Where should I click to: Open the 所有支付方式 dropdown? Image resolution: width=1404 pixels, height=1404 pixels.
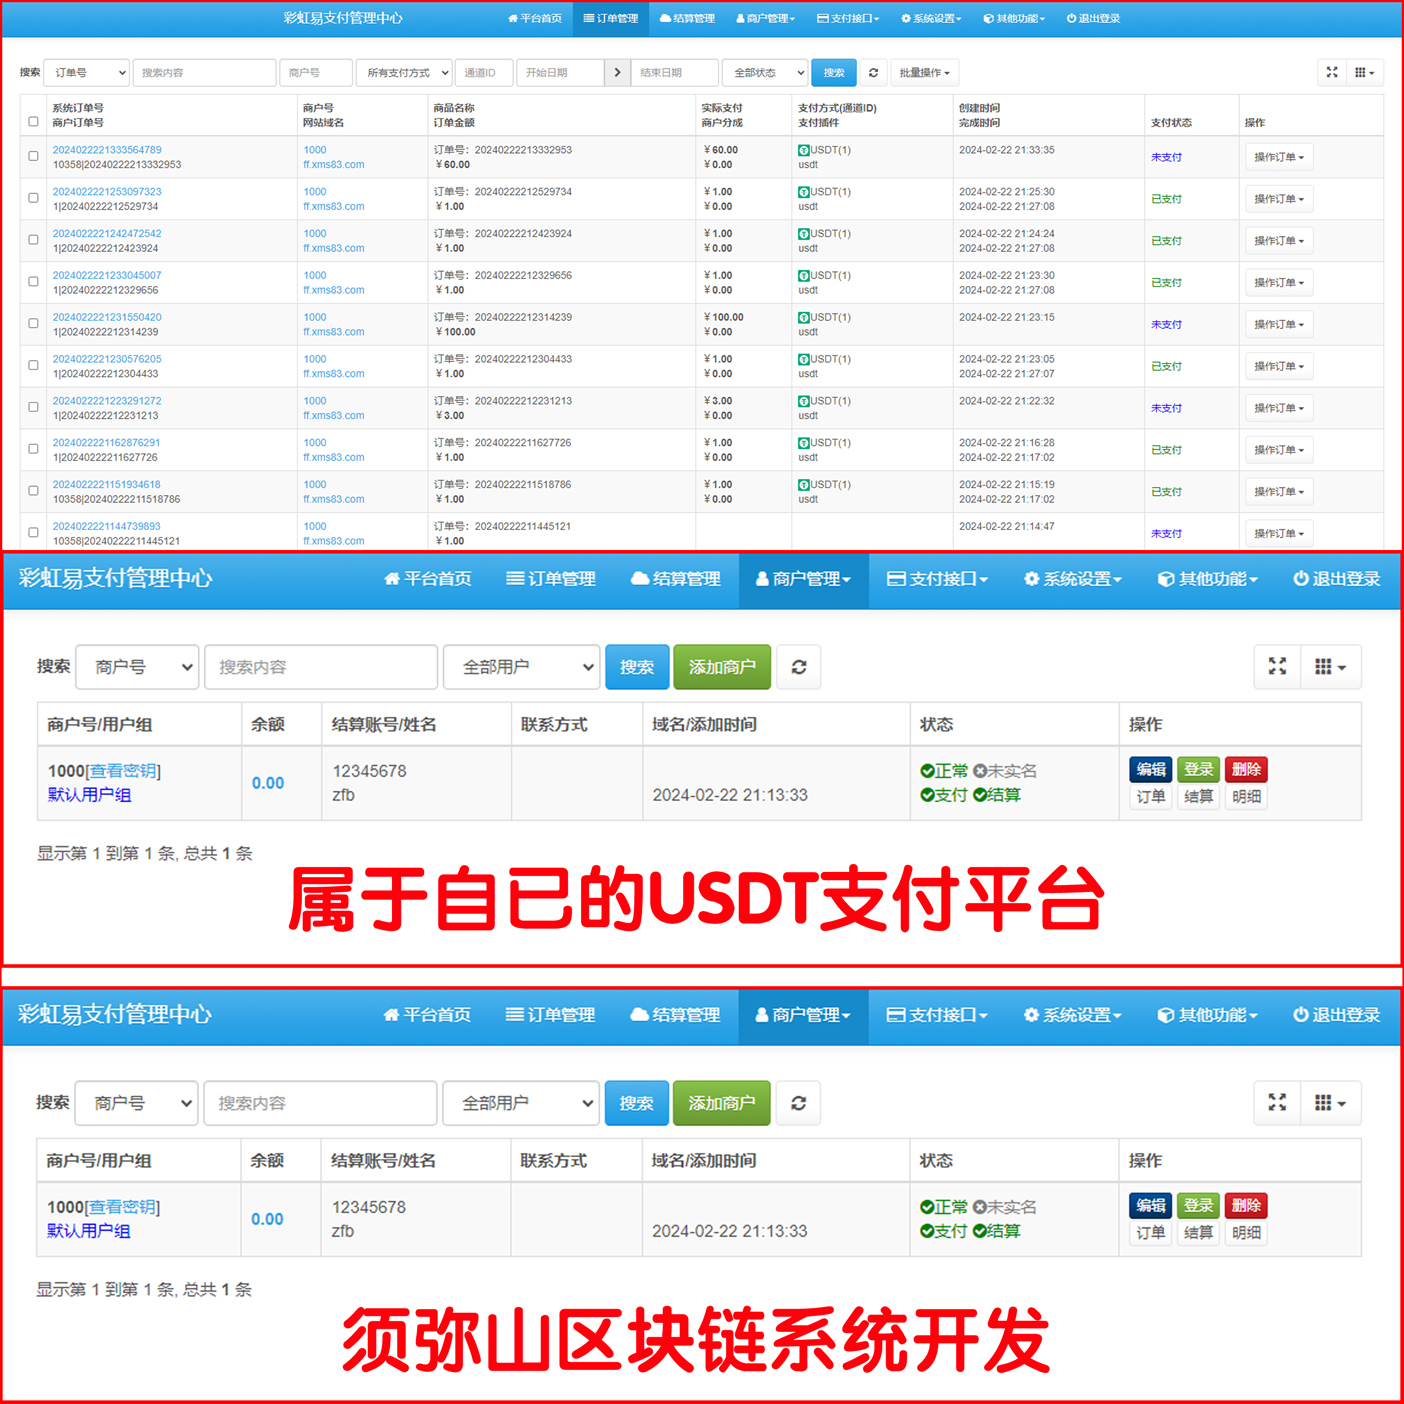[404, 73]
